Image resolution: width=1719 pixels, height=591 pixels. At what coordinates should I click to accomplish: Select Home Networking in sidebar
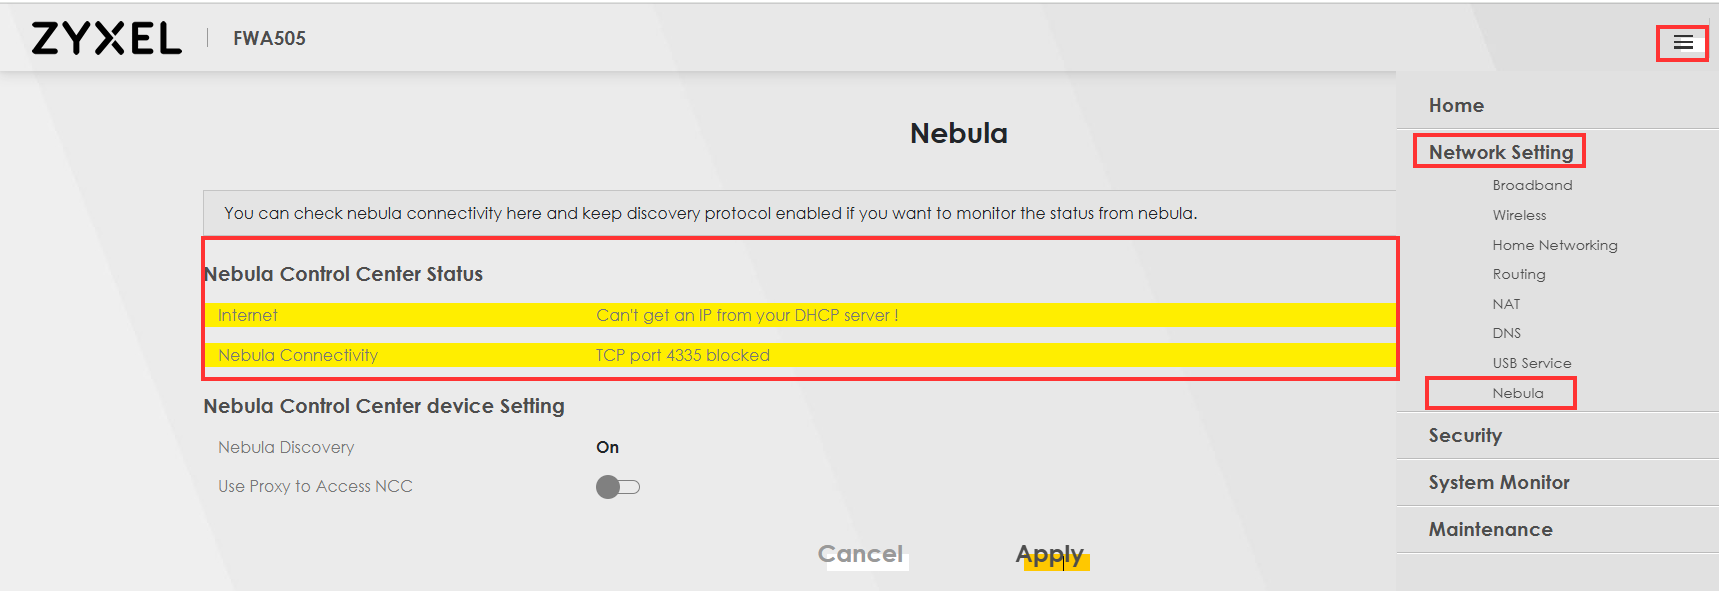tap(1554, 245)
